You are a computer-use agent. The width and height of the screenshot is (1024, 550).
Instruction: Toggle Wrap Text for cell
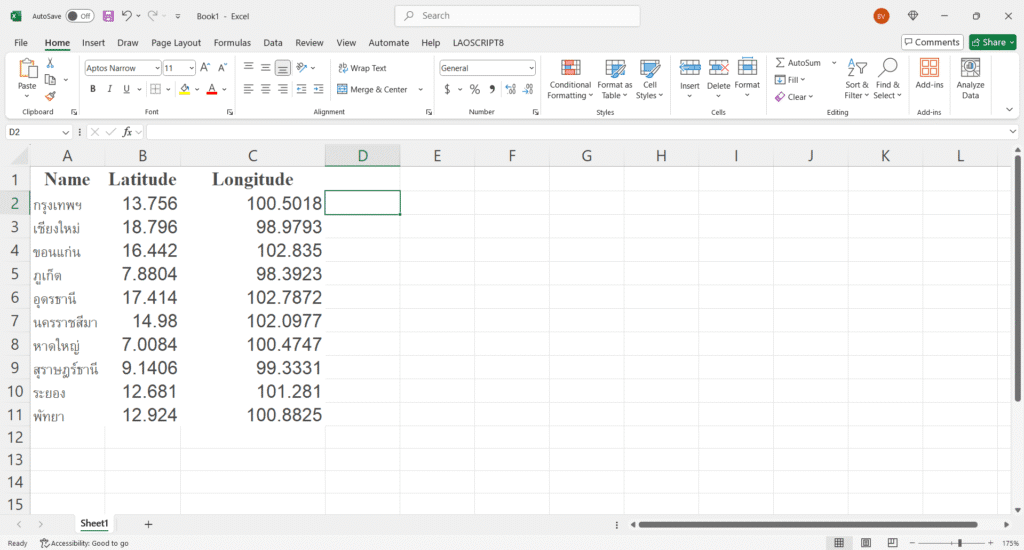[x=362, y=68]
